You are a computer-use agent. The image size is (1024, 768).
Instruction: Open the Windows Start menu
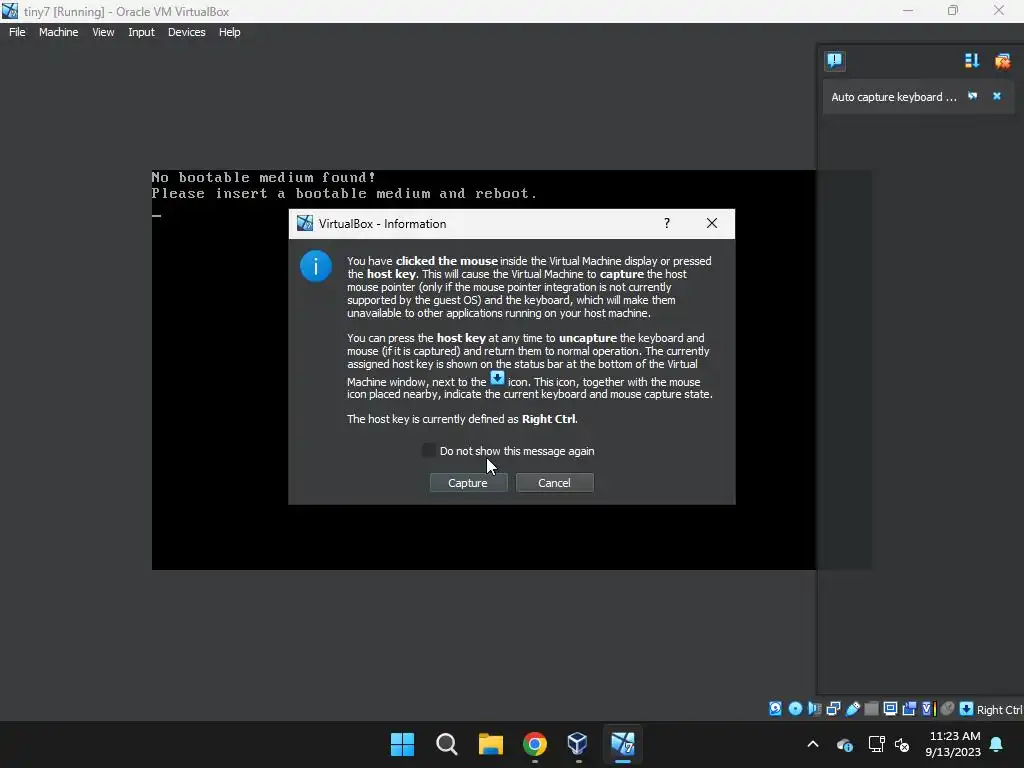[x=402, y=744]
